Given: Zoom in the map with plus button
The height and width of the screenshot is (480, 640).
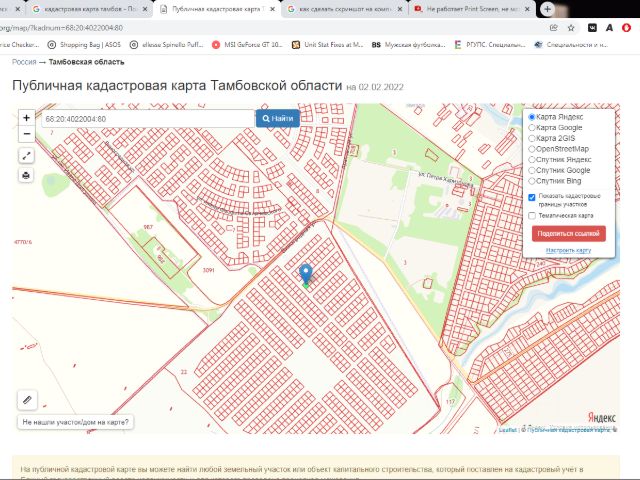Looking at the screenshot, I should (x=26, y=118).
